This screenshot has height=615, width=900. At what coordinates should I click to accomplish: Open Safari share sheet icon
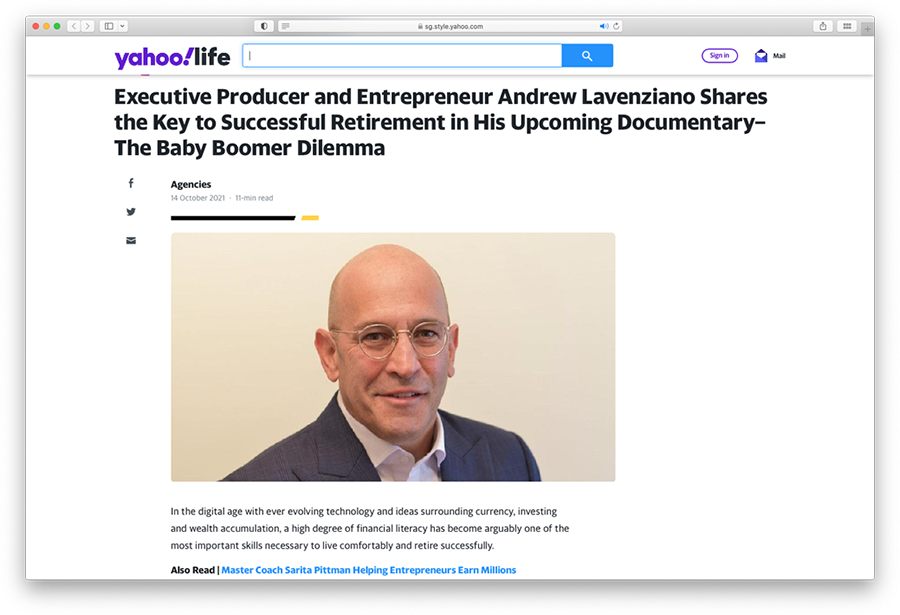[823, 26]
